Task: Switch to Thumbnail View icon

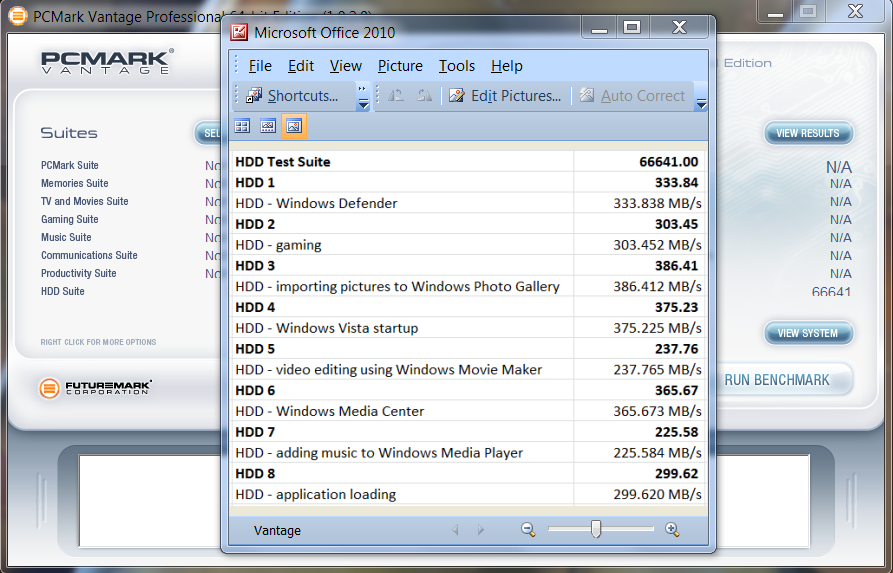Action: tap(242, 126)
